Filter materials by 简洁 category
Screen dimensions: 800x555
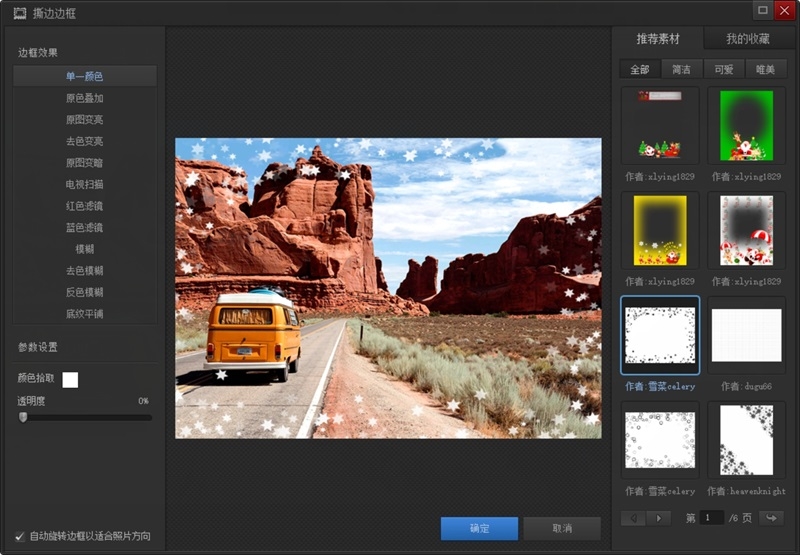[681, 69]
